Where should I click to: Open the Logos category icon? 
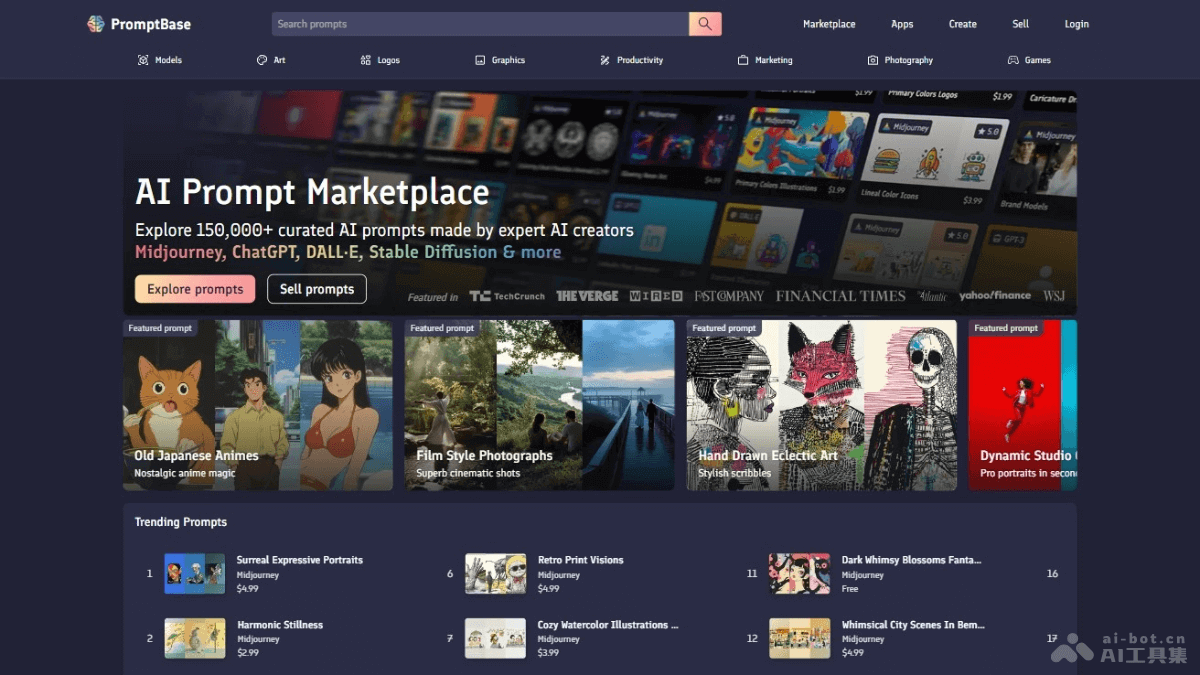pos(366,60)
